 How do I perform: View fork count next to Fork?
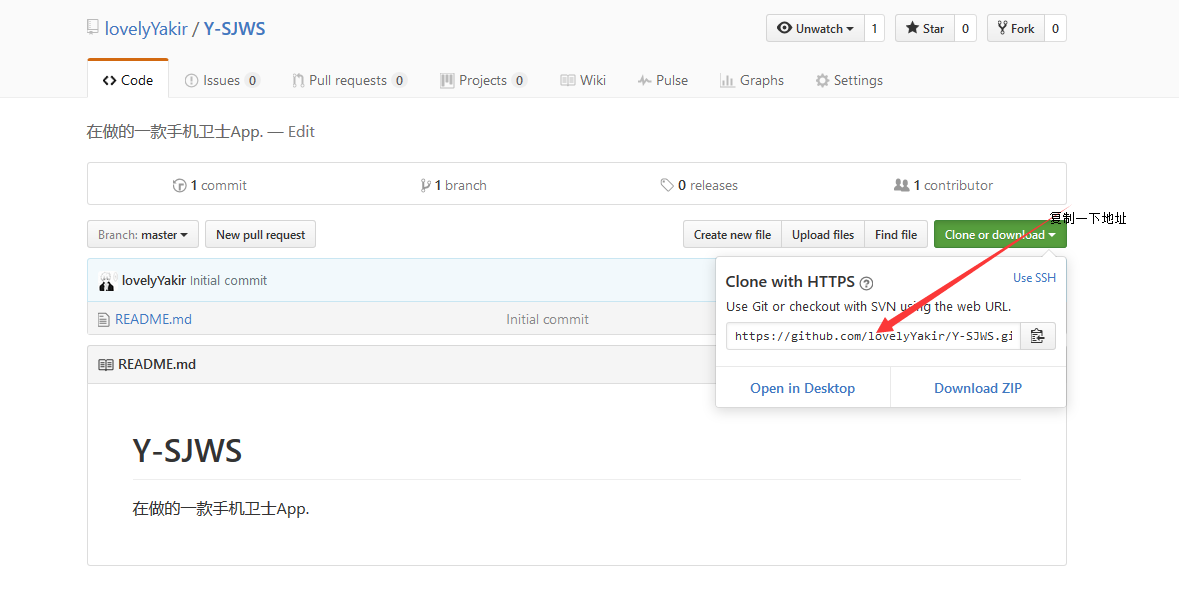[x=1055, y=29]
